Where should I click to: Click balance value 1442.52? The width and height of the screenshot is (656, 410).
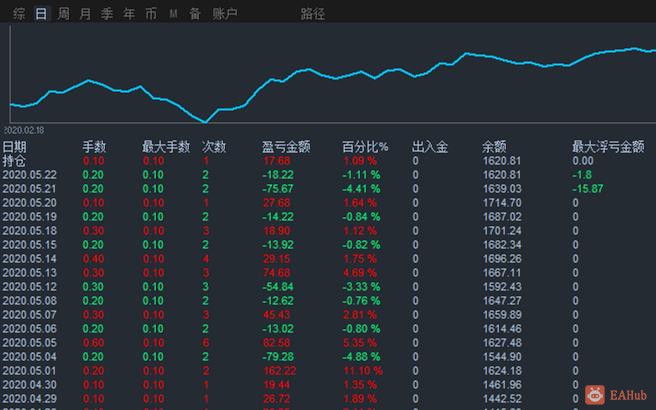click(x=502, y=399)
